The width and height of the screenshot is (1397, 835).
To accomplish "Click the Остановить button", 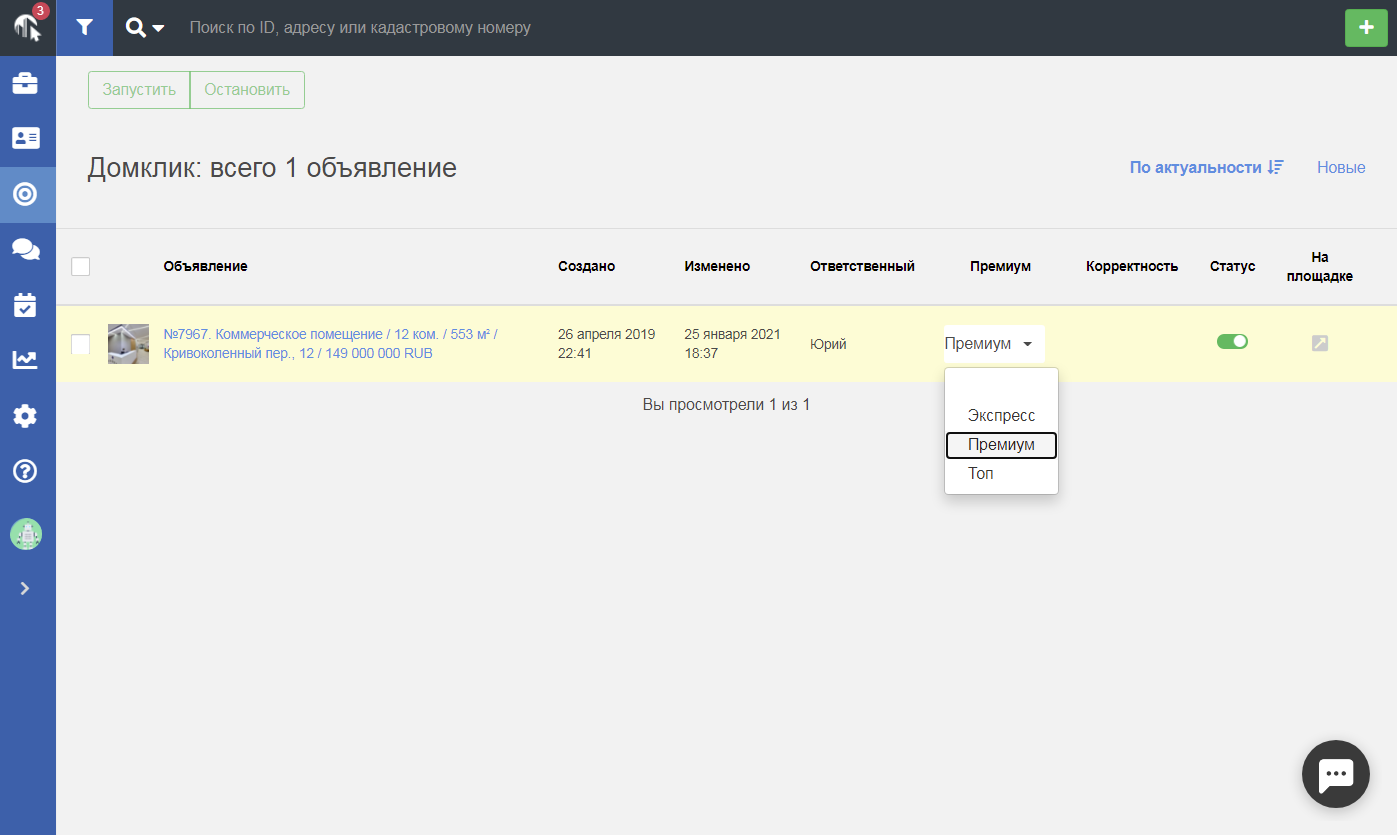I will pos(247,90).
